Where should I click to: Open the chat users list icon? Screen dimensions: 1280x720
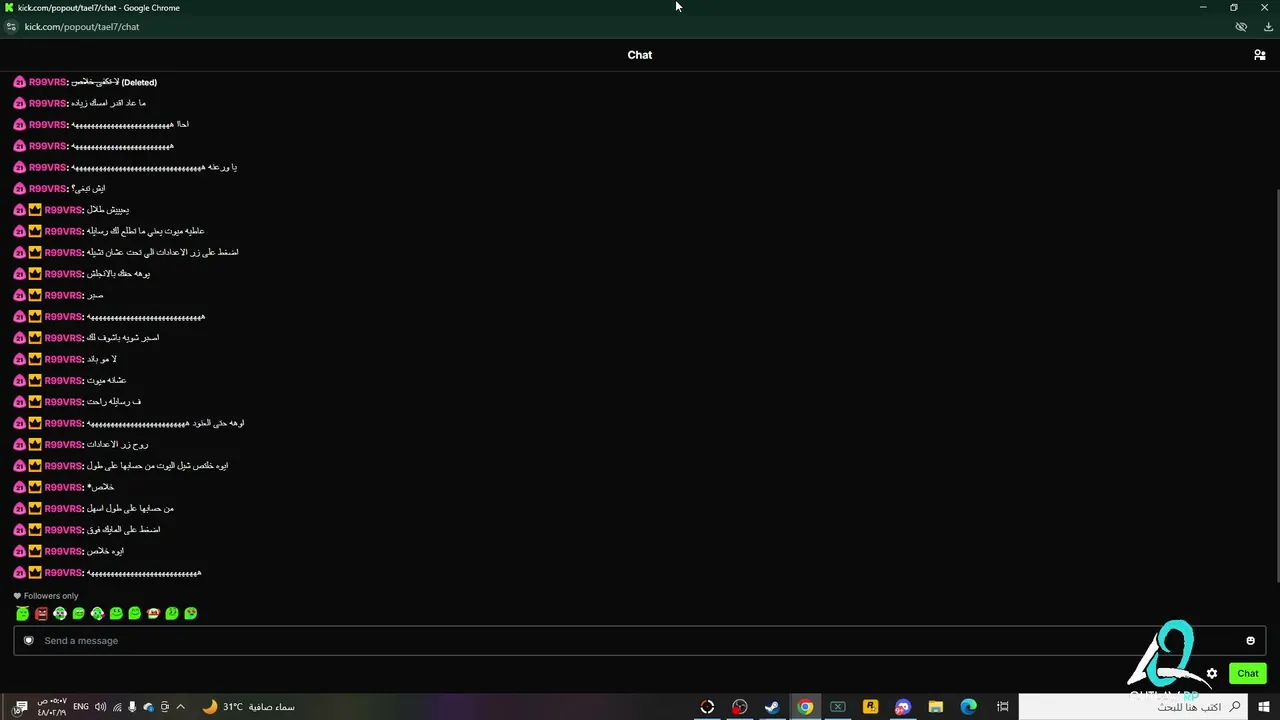1259,55
